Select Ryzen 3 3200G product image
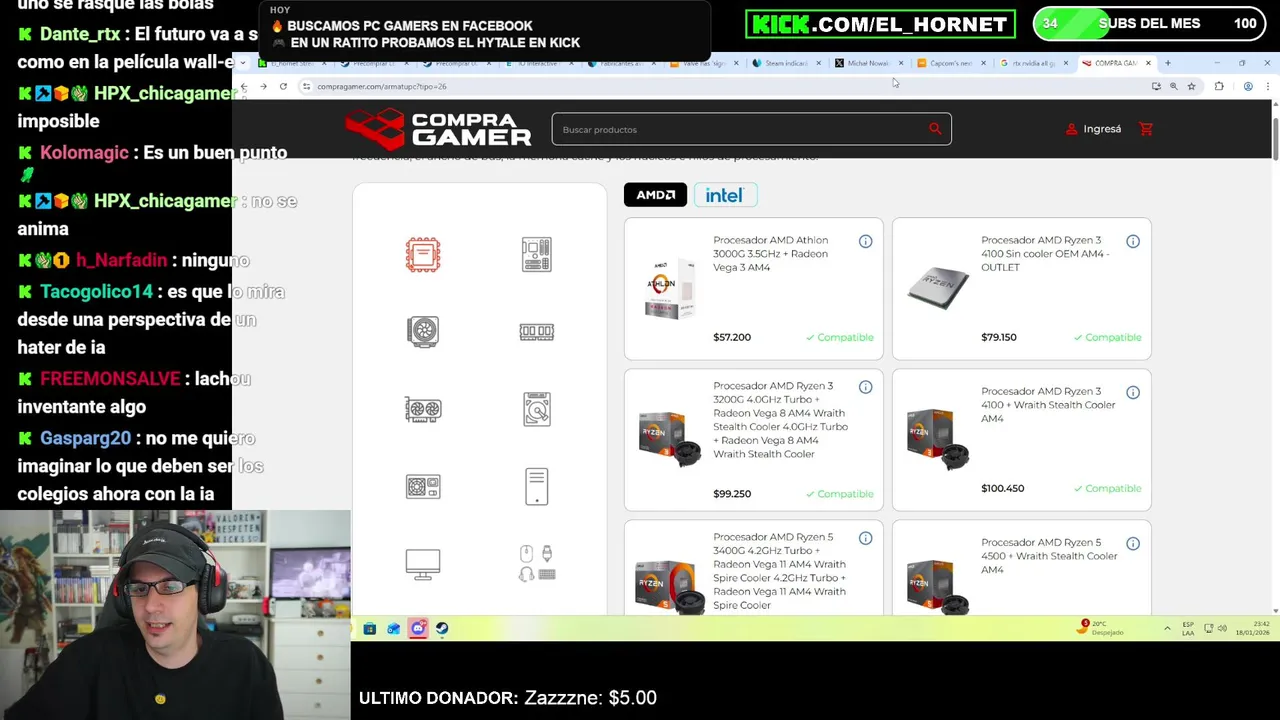This screenshot has height=720, width=1280. (670, 440)
